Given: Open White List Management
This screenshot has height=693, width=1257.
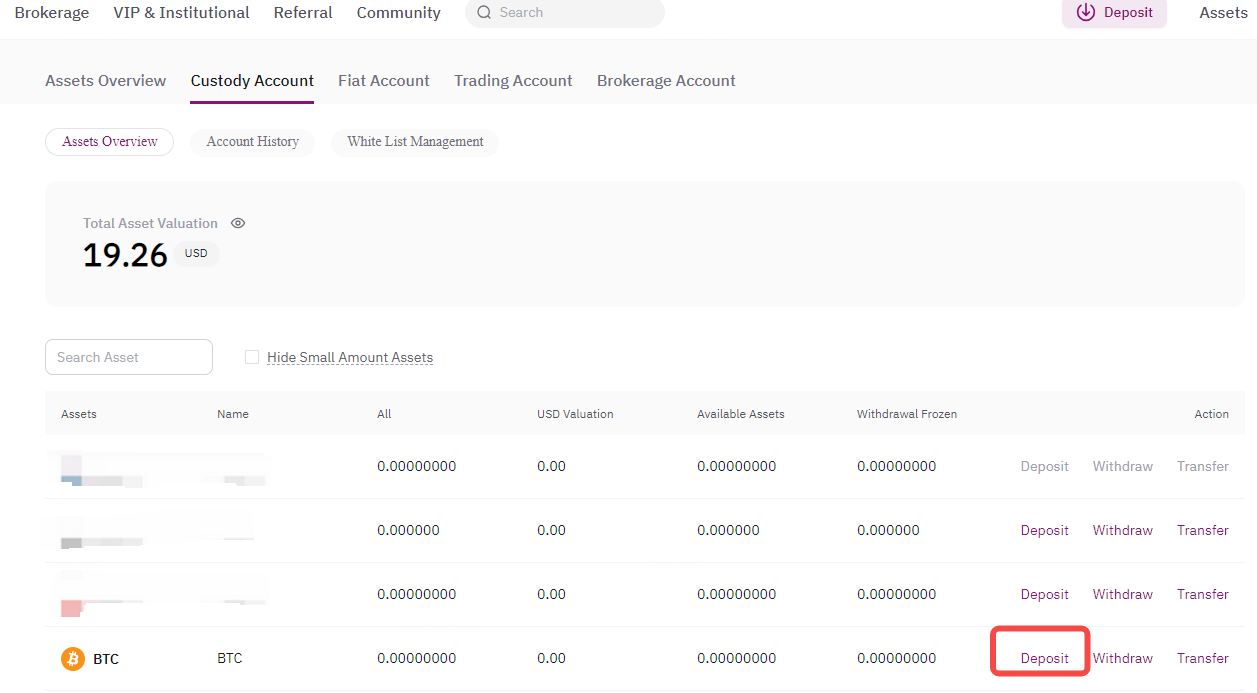Looking at the screenshot, I should 414,141.
